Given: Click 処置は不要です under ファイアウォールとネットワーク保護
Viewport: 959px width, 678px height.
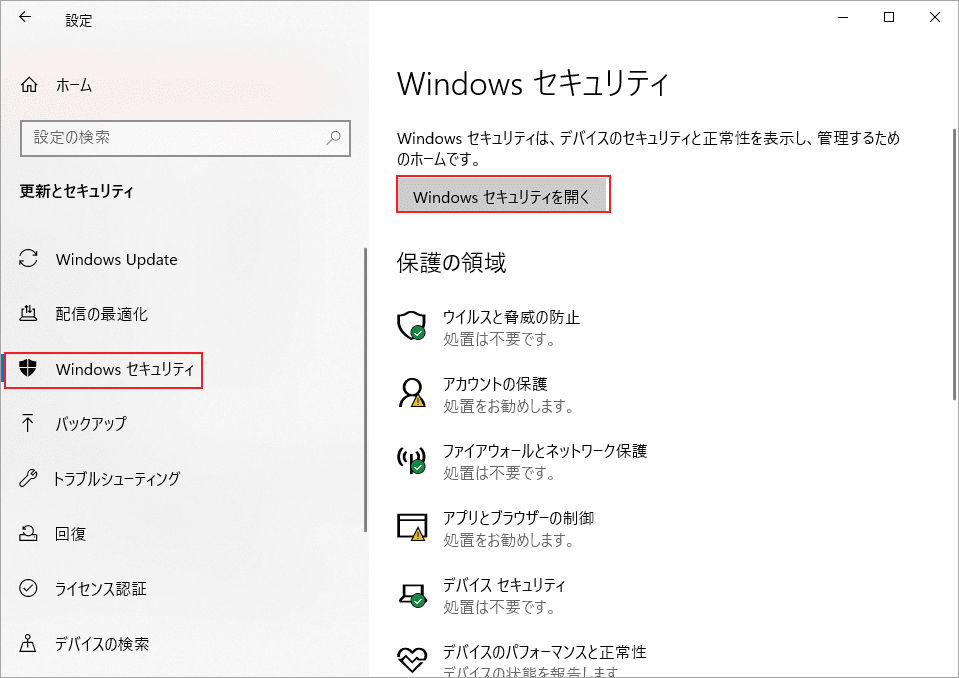Looking at the screenshot, I should (x=499, y=473).
